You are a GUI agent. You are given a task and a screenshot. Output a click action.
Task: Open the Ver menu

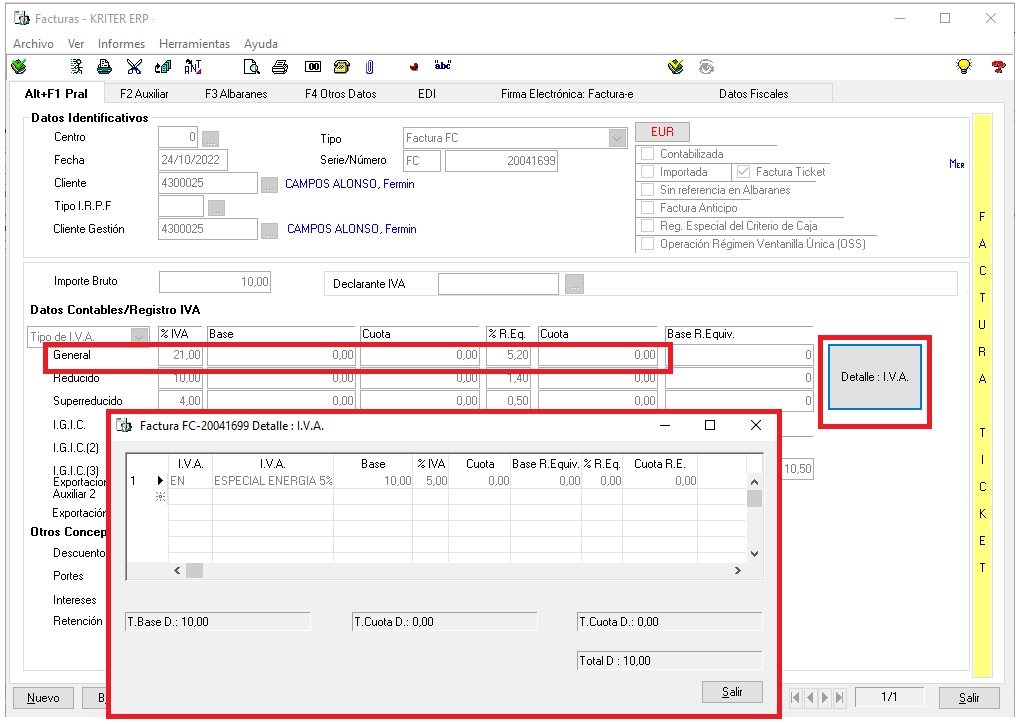point(76,44)
